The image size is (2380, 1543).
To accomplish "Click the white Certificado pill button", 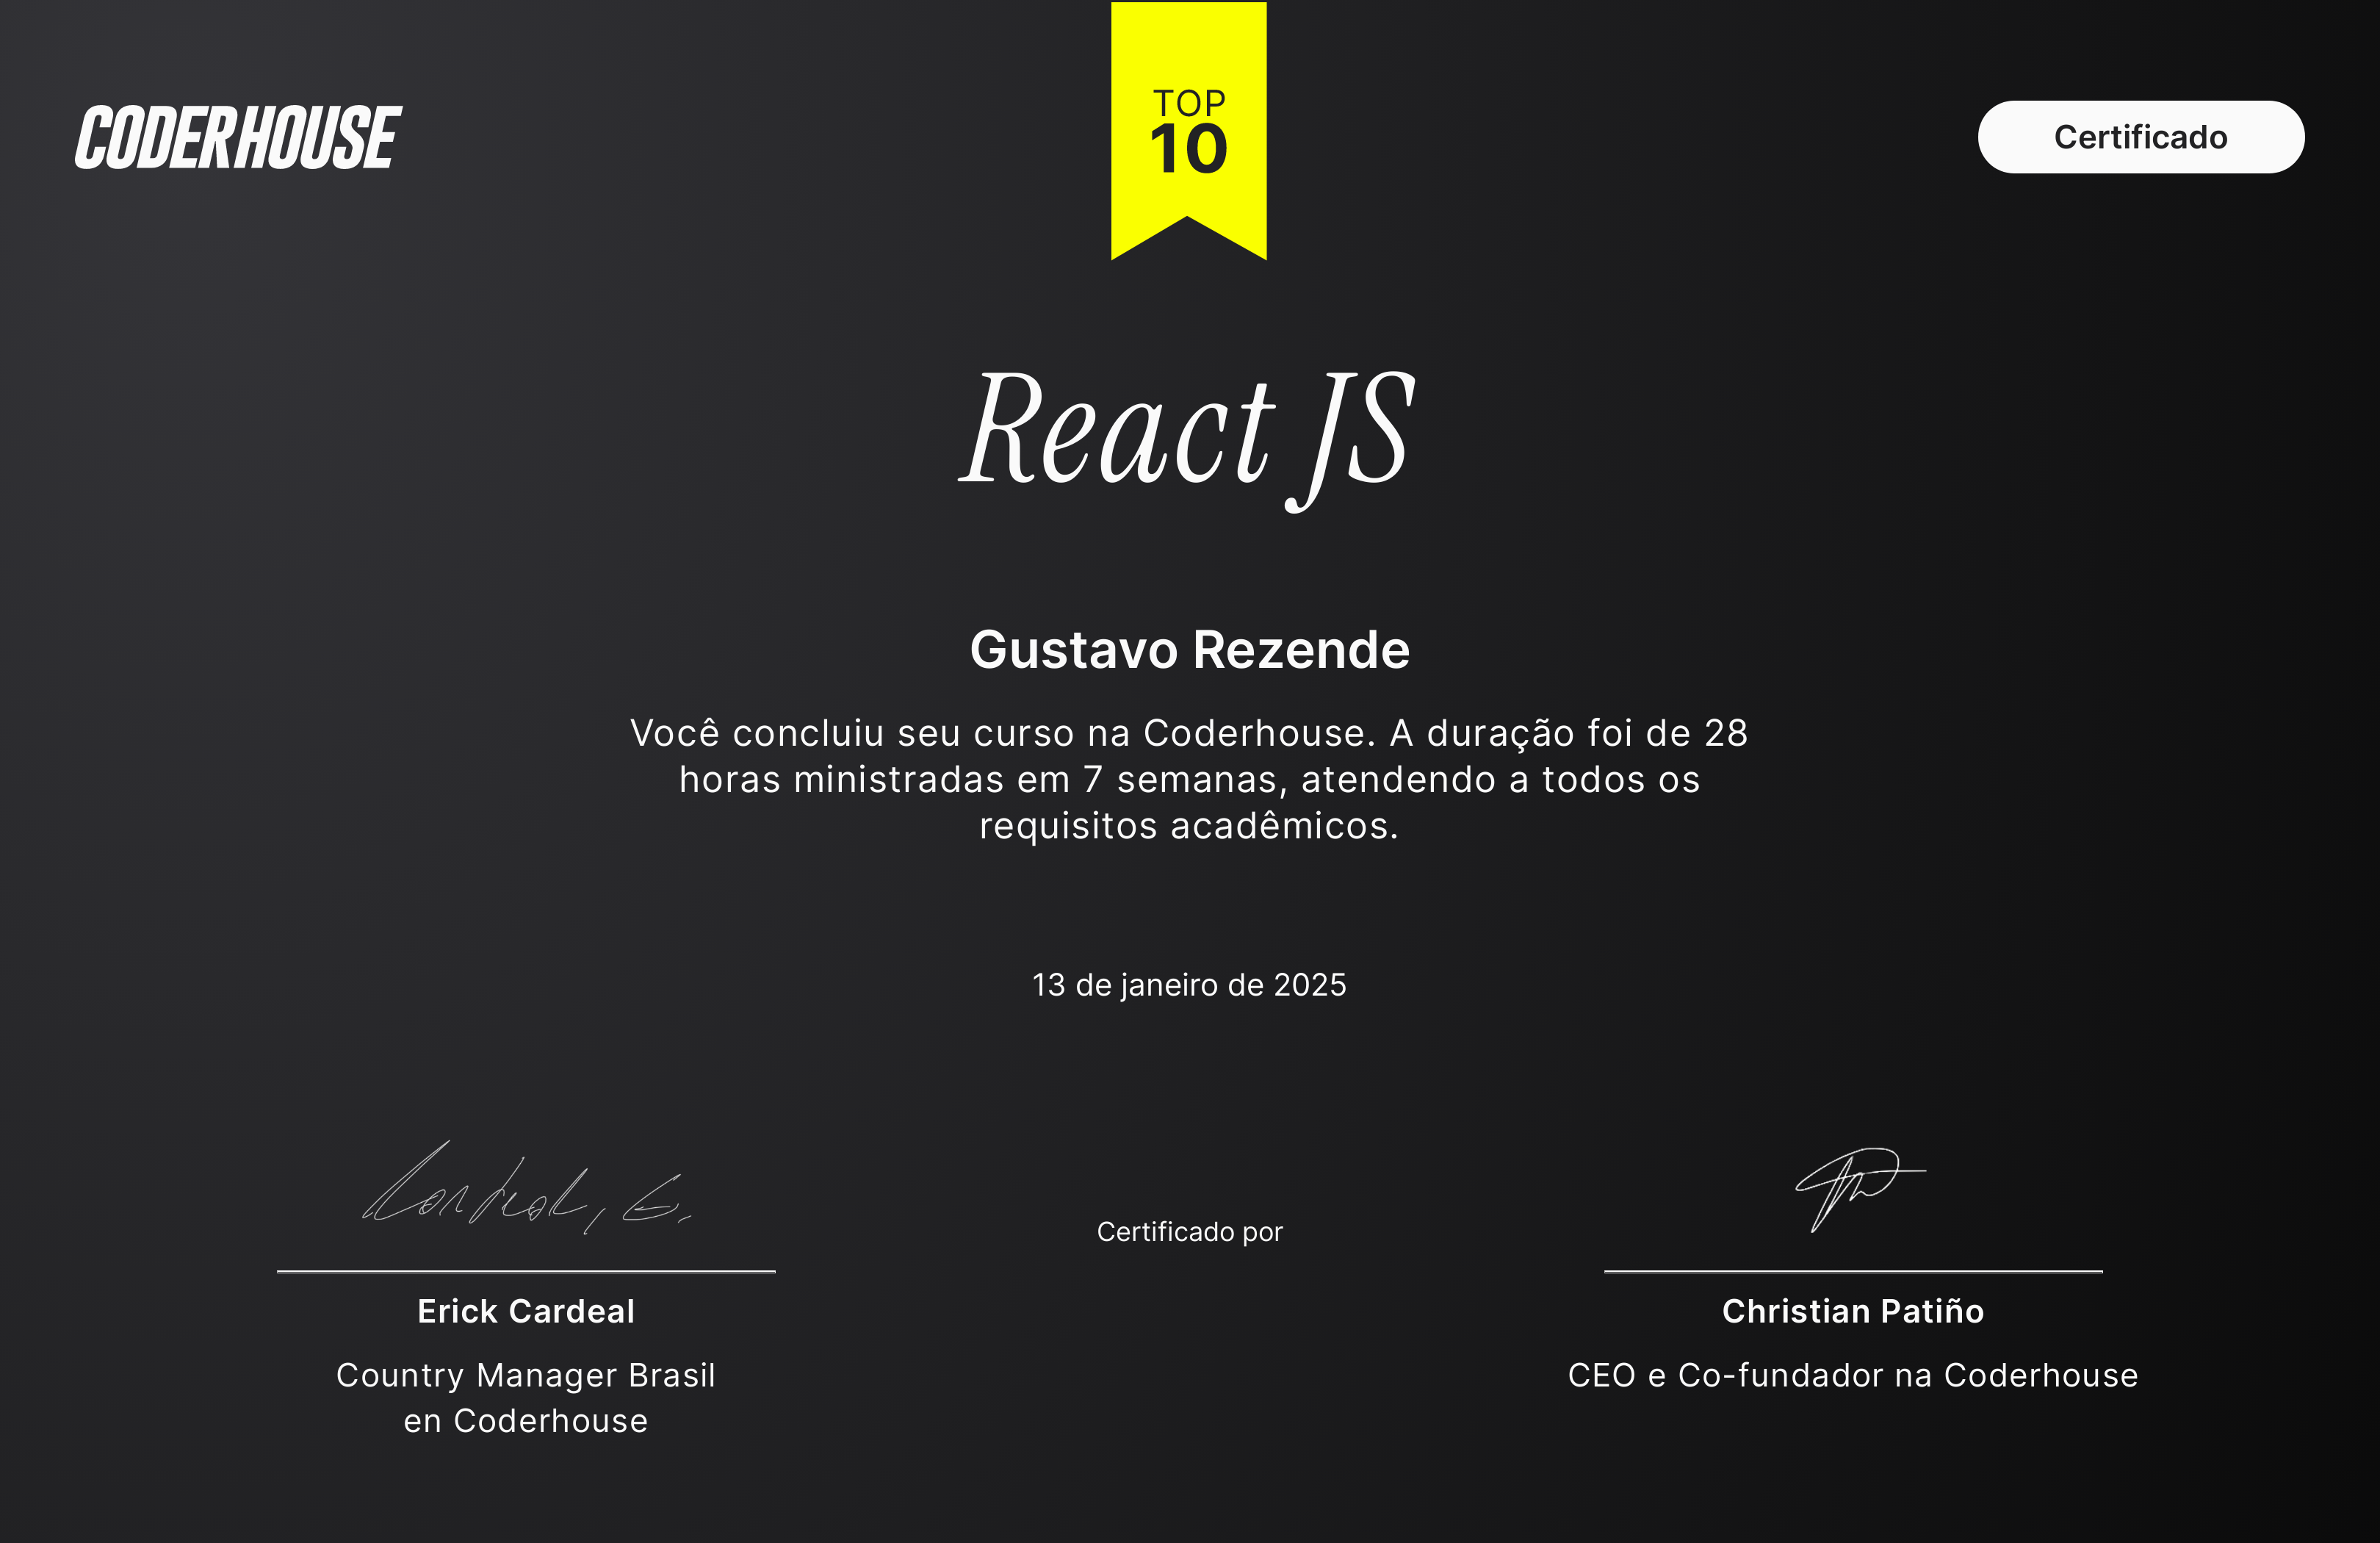I will point(2141,137).
